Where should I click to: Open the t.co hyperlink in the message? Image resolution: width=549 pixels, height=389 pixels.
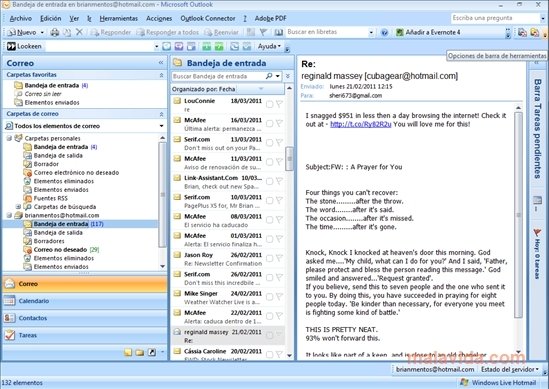click(x=360, y=124)
